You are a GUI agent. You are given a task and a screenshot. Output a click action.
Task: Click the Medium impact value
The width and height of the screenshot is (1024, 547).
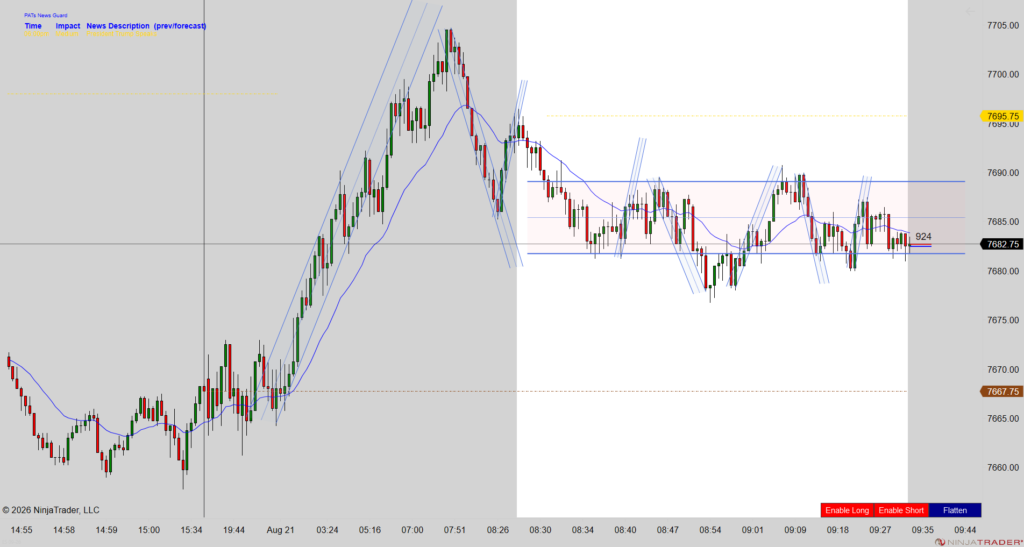67,34
